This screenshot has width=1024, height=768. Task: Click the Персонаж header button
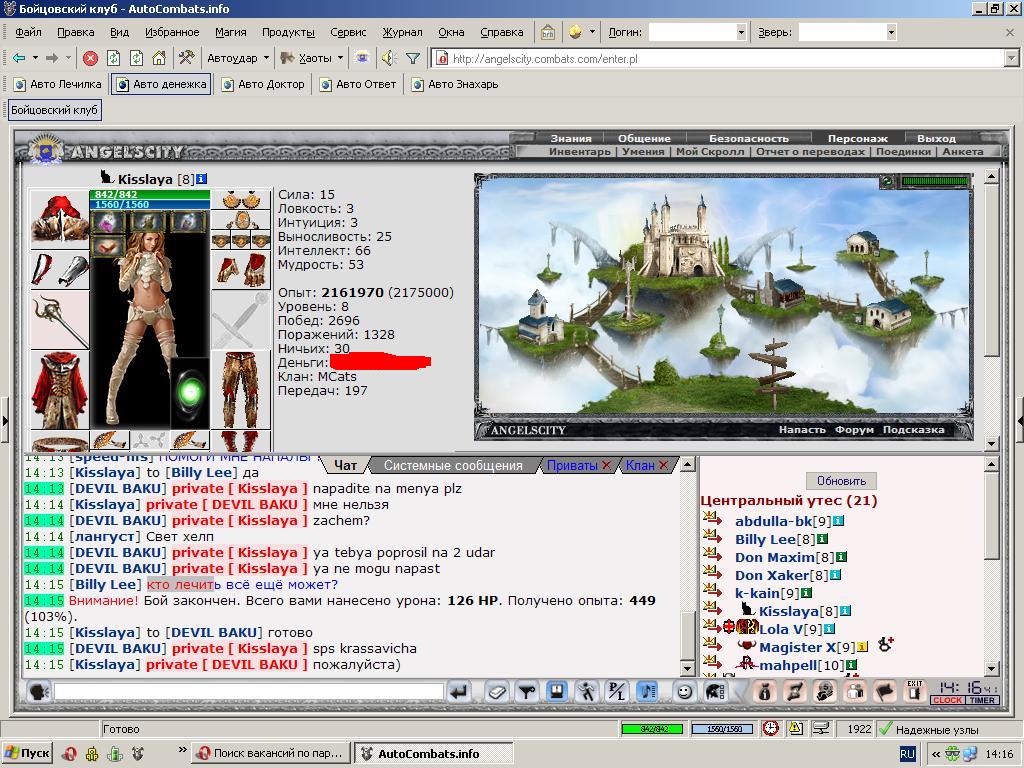tap(857, 138)
